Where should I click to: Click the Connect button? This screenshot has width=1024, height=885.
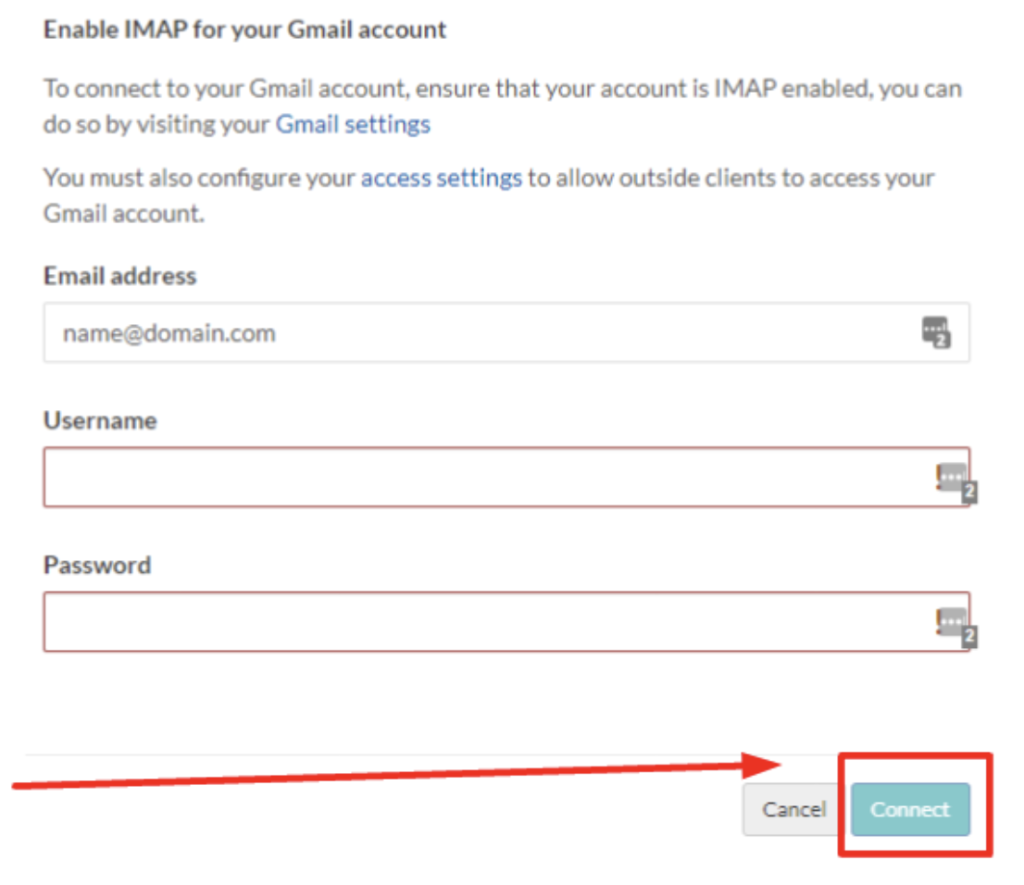(910, 809)
